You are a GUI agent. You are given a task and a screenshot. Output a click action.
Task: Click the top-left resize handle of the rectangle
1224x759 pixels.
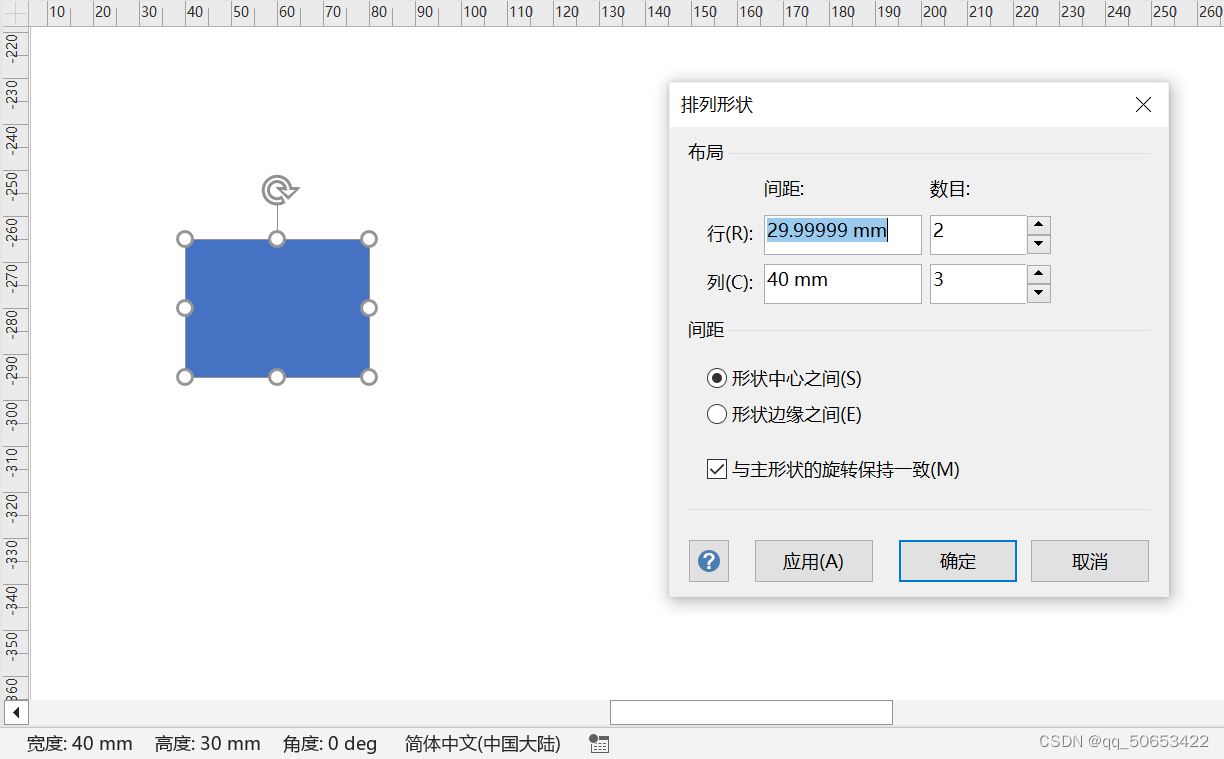click(185, 239)
